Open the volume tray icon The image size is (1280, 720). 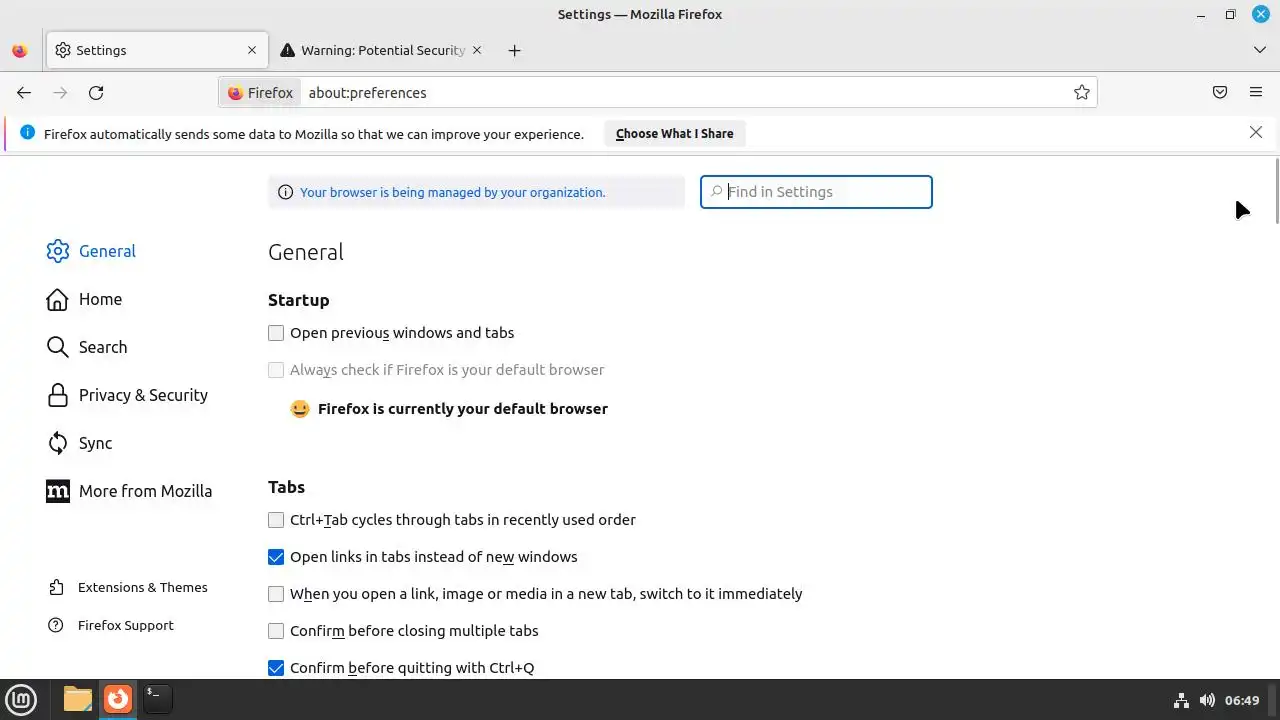pyautogui.click(x=1207, y=700)
